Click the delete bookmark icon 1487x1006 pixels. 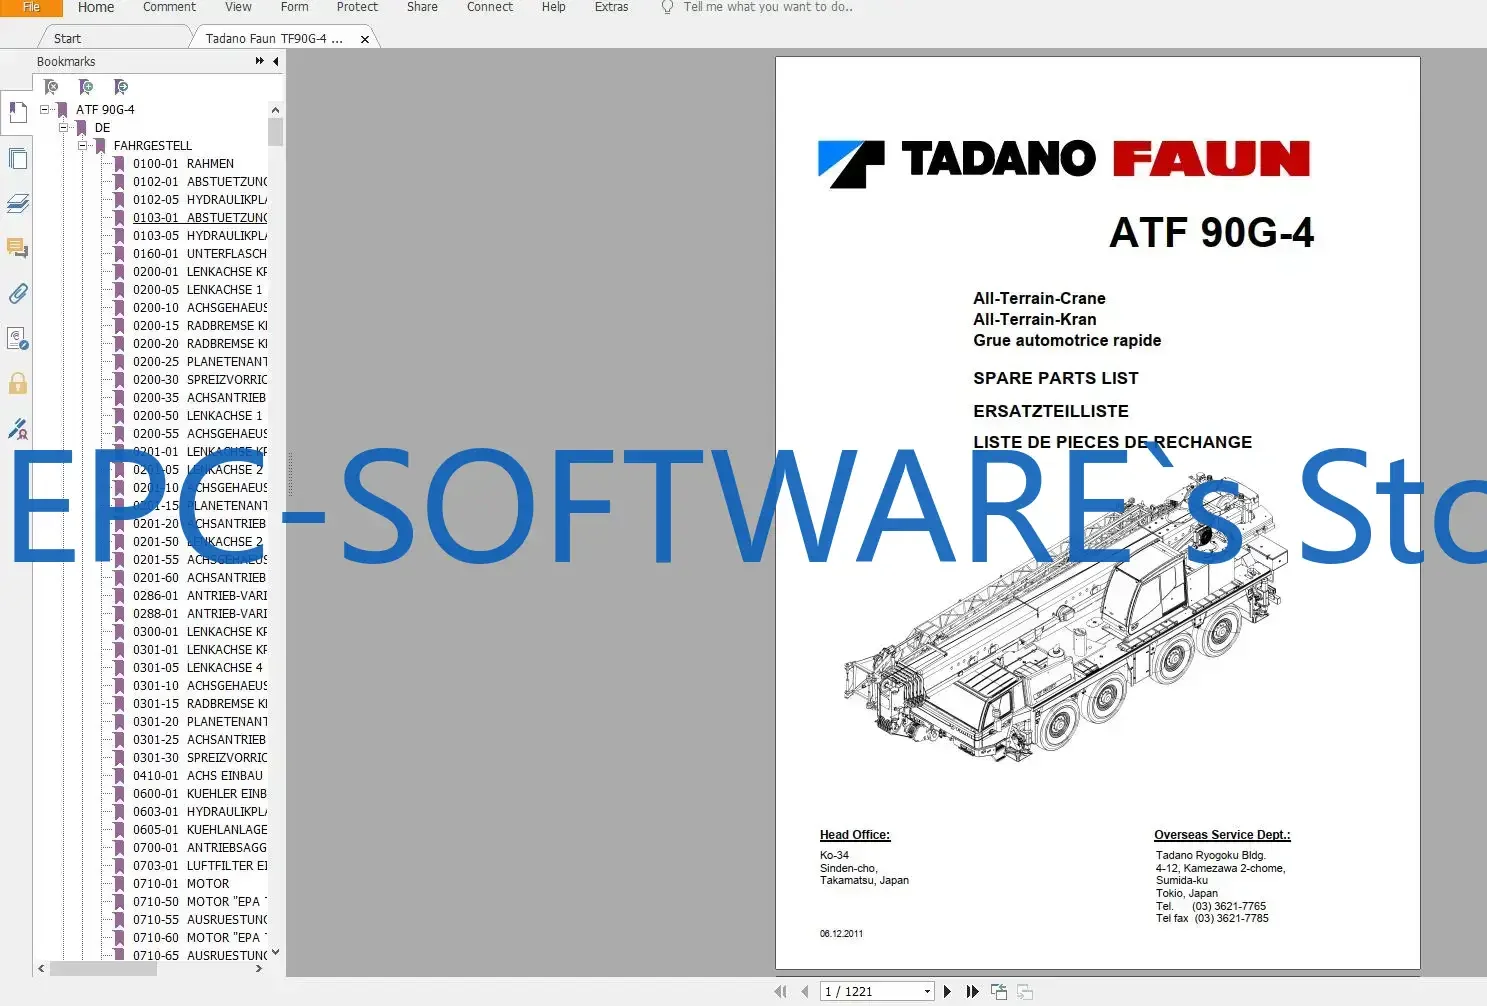point(51,88)
